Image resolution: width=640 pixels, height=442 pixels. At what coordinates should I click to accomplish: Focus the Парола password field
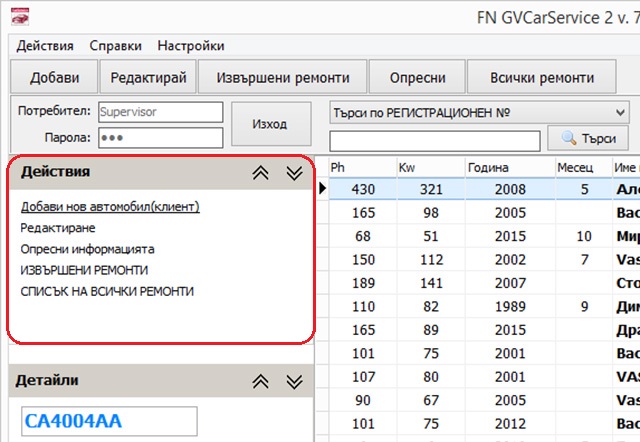pos(146,138)
